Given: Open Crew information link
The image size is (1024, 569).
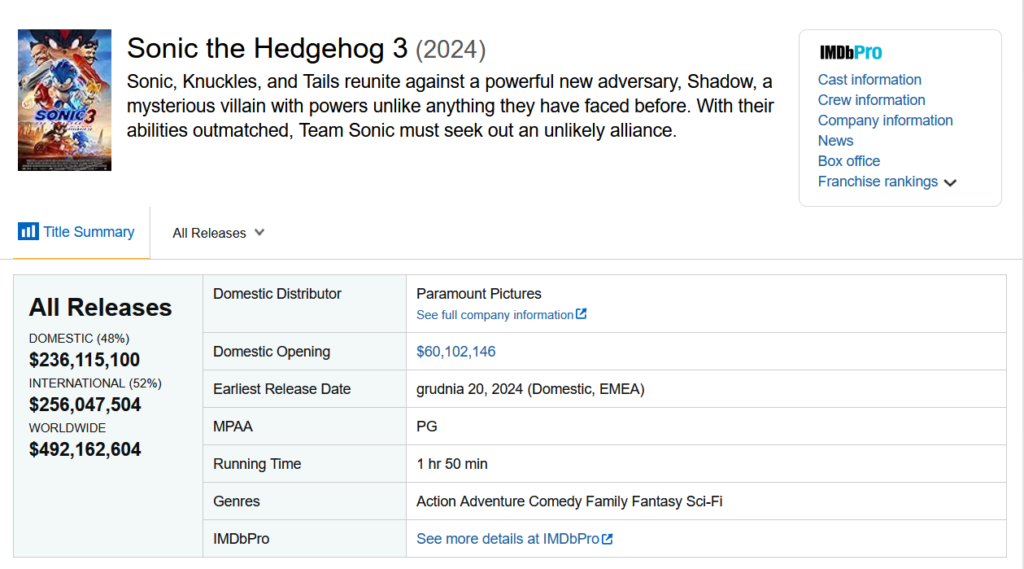Looking at the screenshot, I should click(871, 100).
